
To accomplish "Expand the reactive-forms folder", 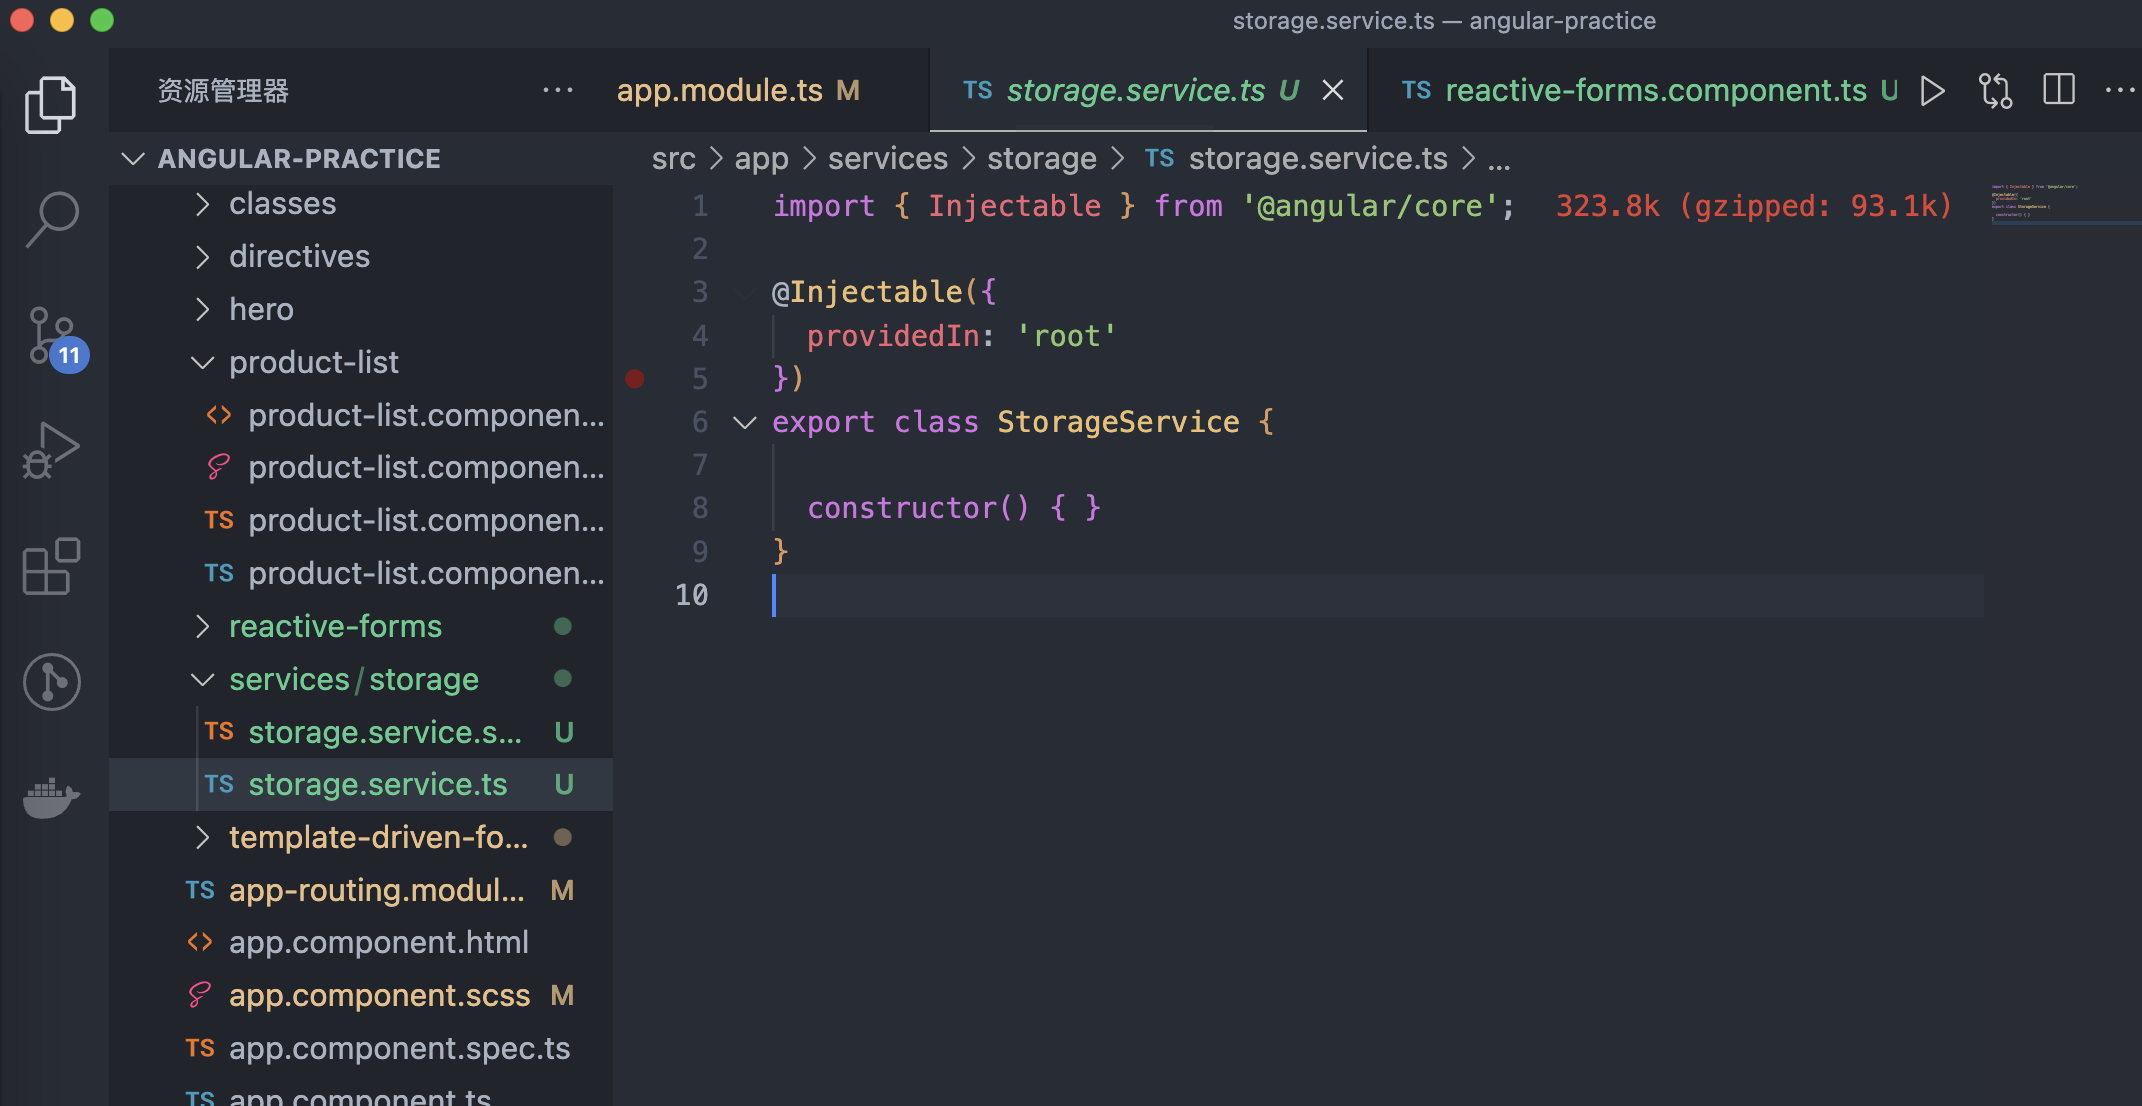I will (335, 627).
